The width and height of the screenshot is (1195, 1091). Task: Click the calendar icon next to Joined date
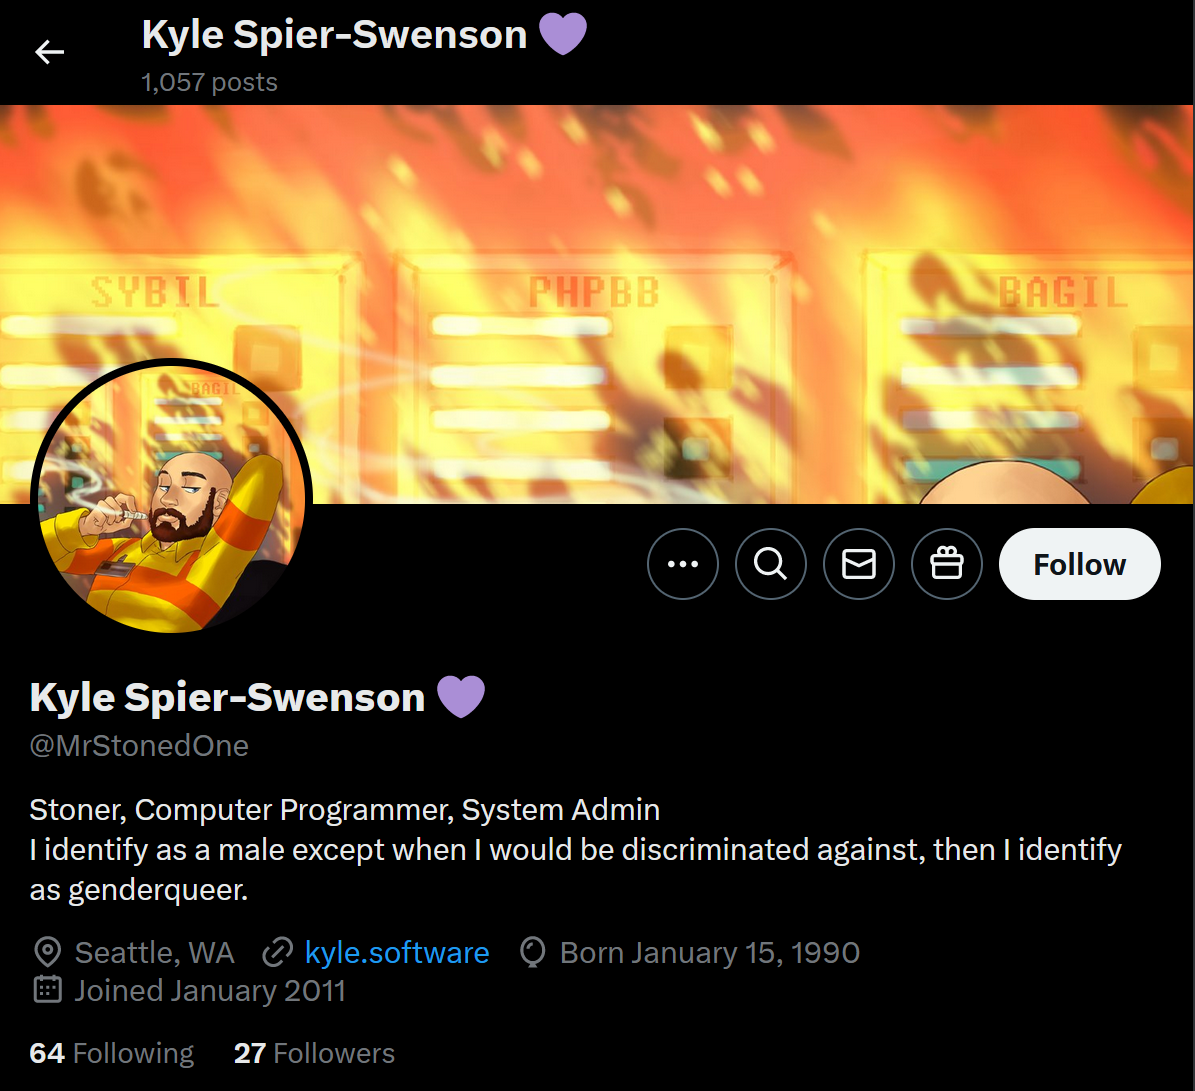(47, 990)
